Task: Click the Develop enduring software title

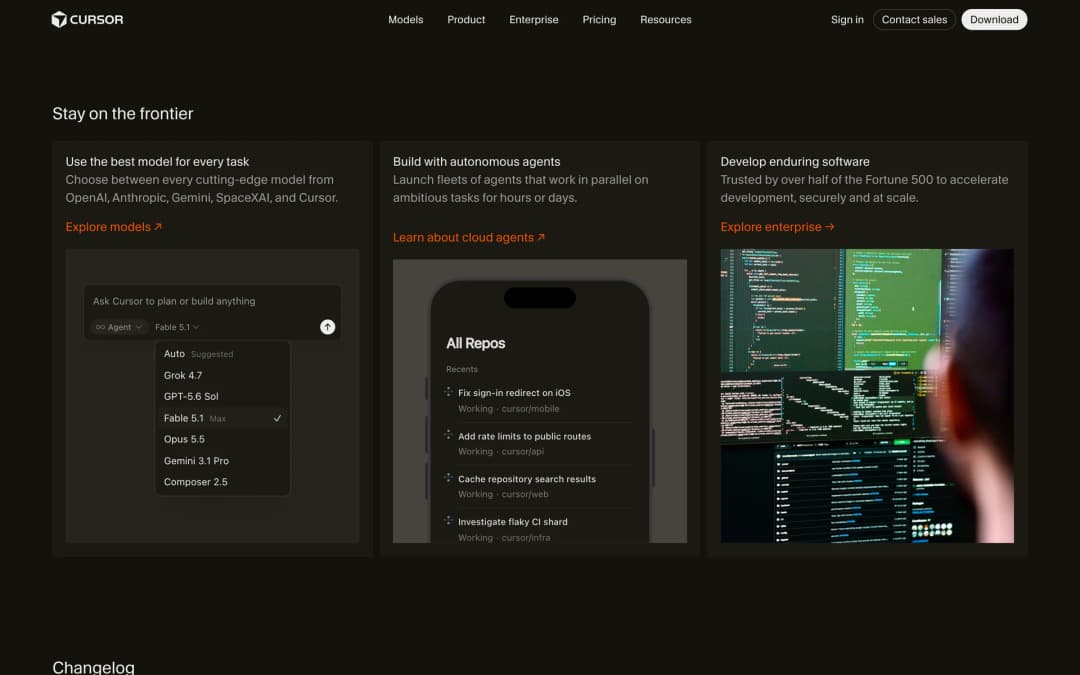Action: click(x=795, y=162)
